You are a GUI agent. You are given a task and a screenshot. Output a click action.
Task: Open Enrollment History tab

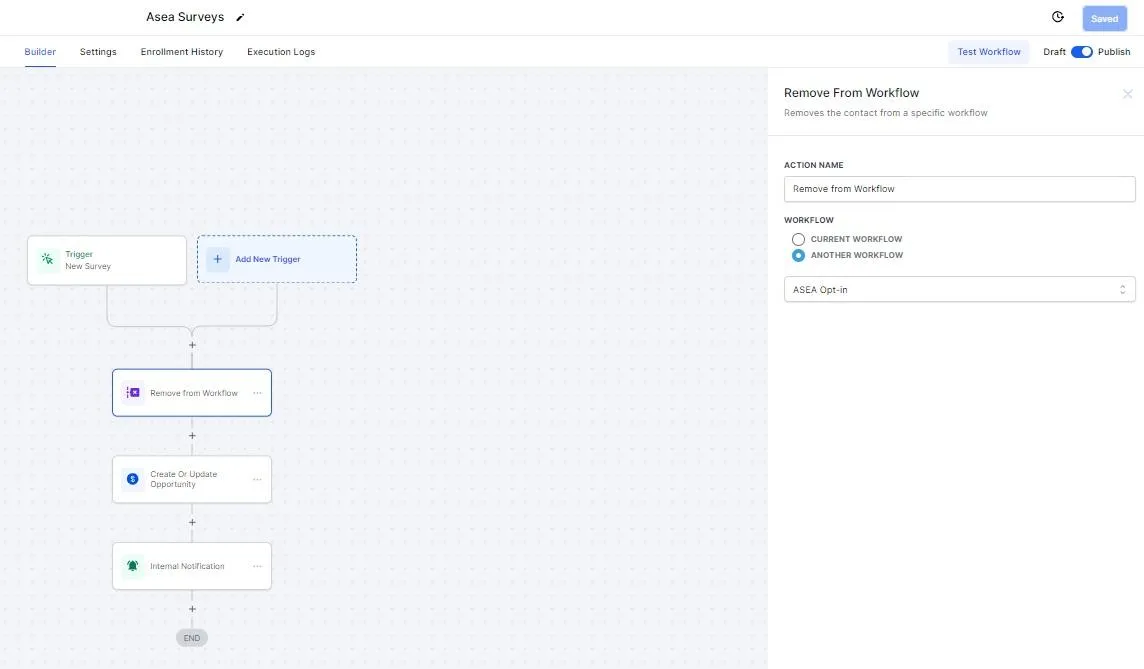tap(182, 52)
